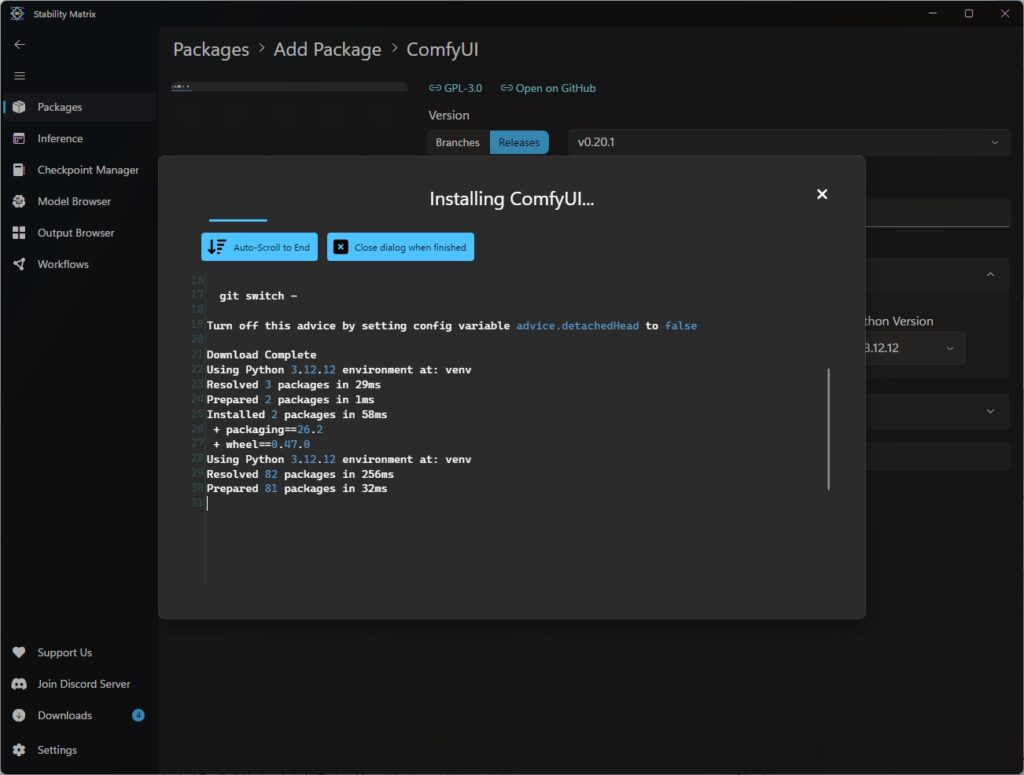Toggle Close dialog when finished
The width and height of the screenshot is (1024, 775).
(400, 247)
